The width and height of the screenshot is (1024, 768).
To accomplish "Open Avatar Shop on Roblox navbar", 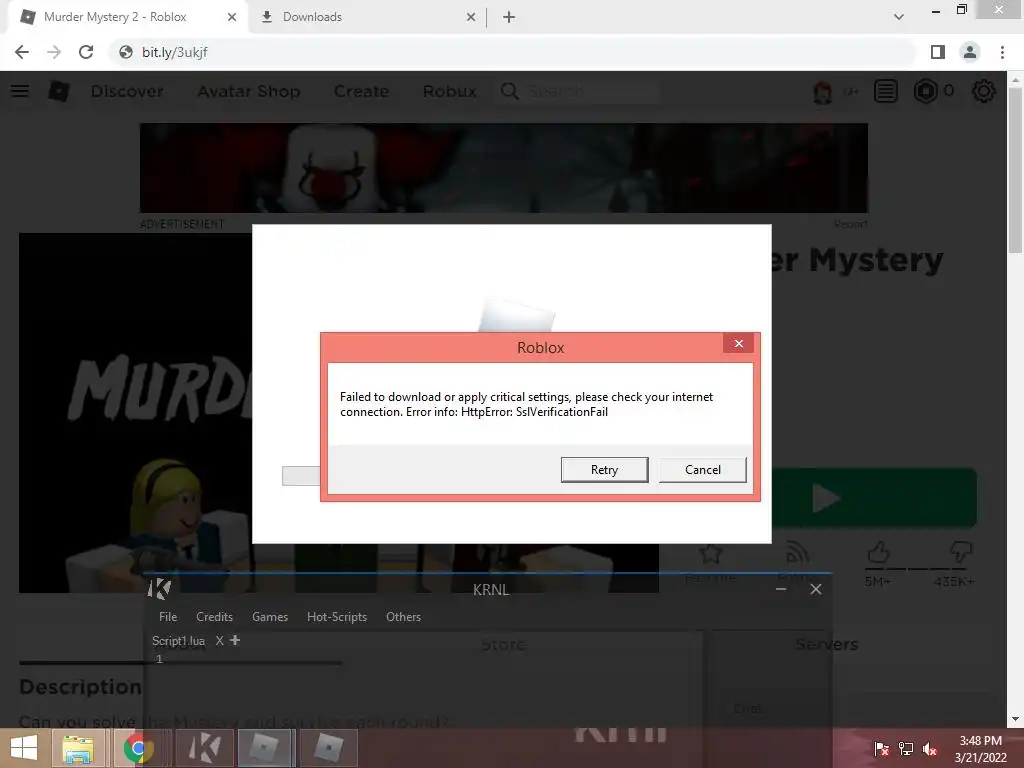I will (249, 91).
